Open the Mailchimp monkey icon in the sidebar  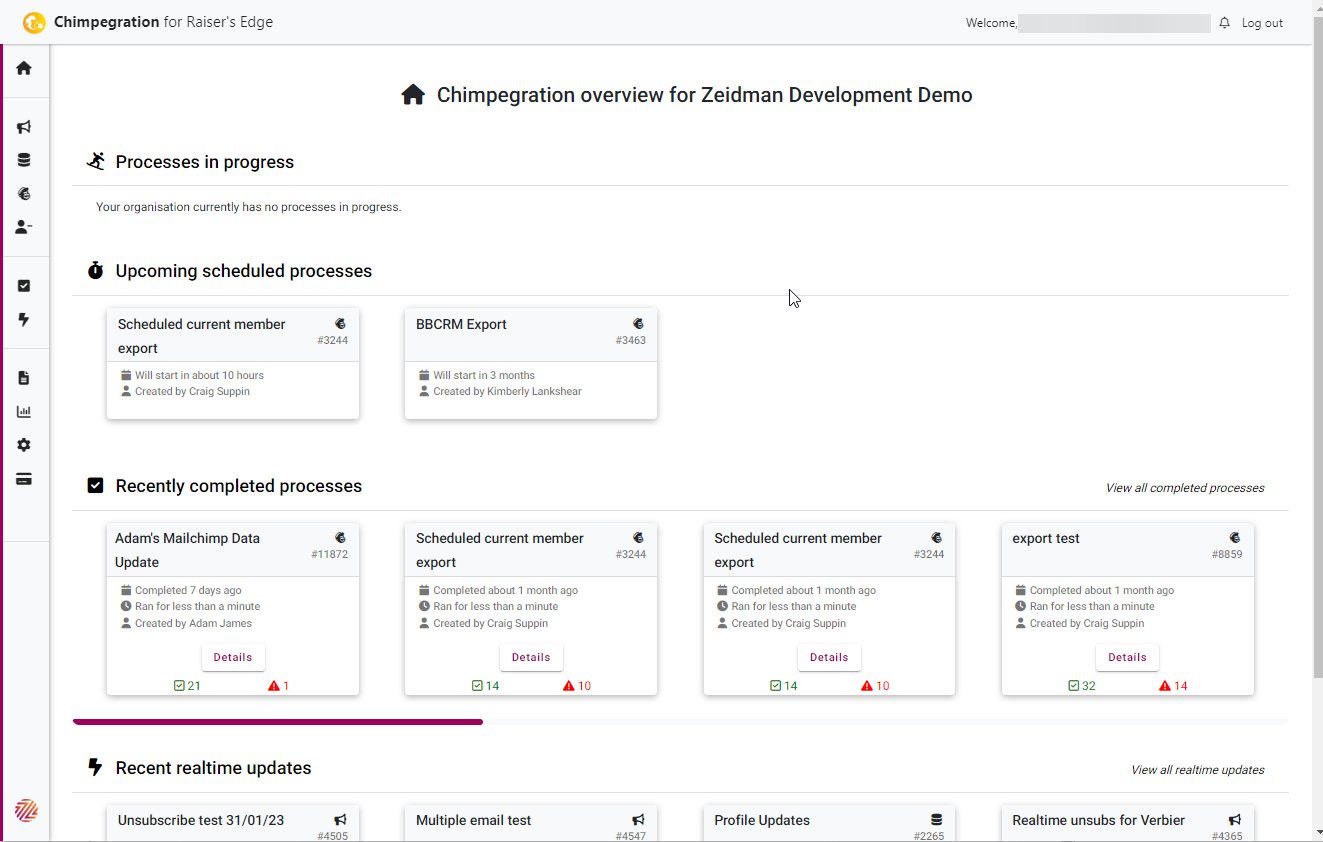pos(24,194)
